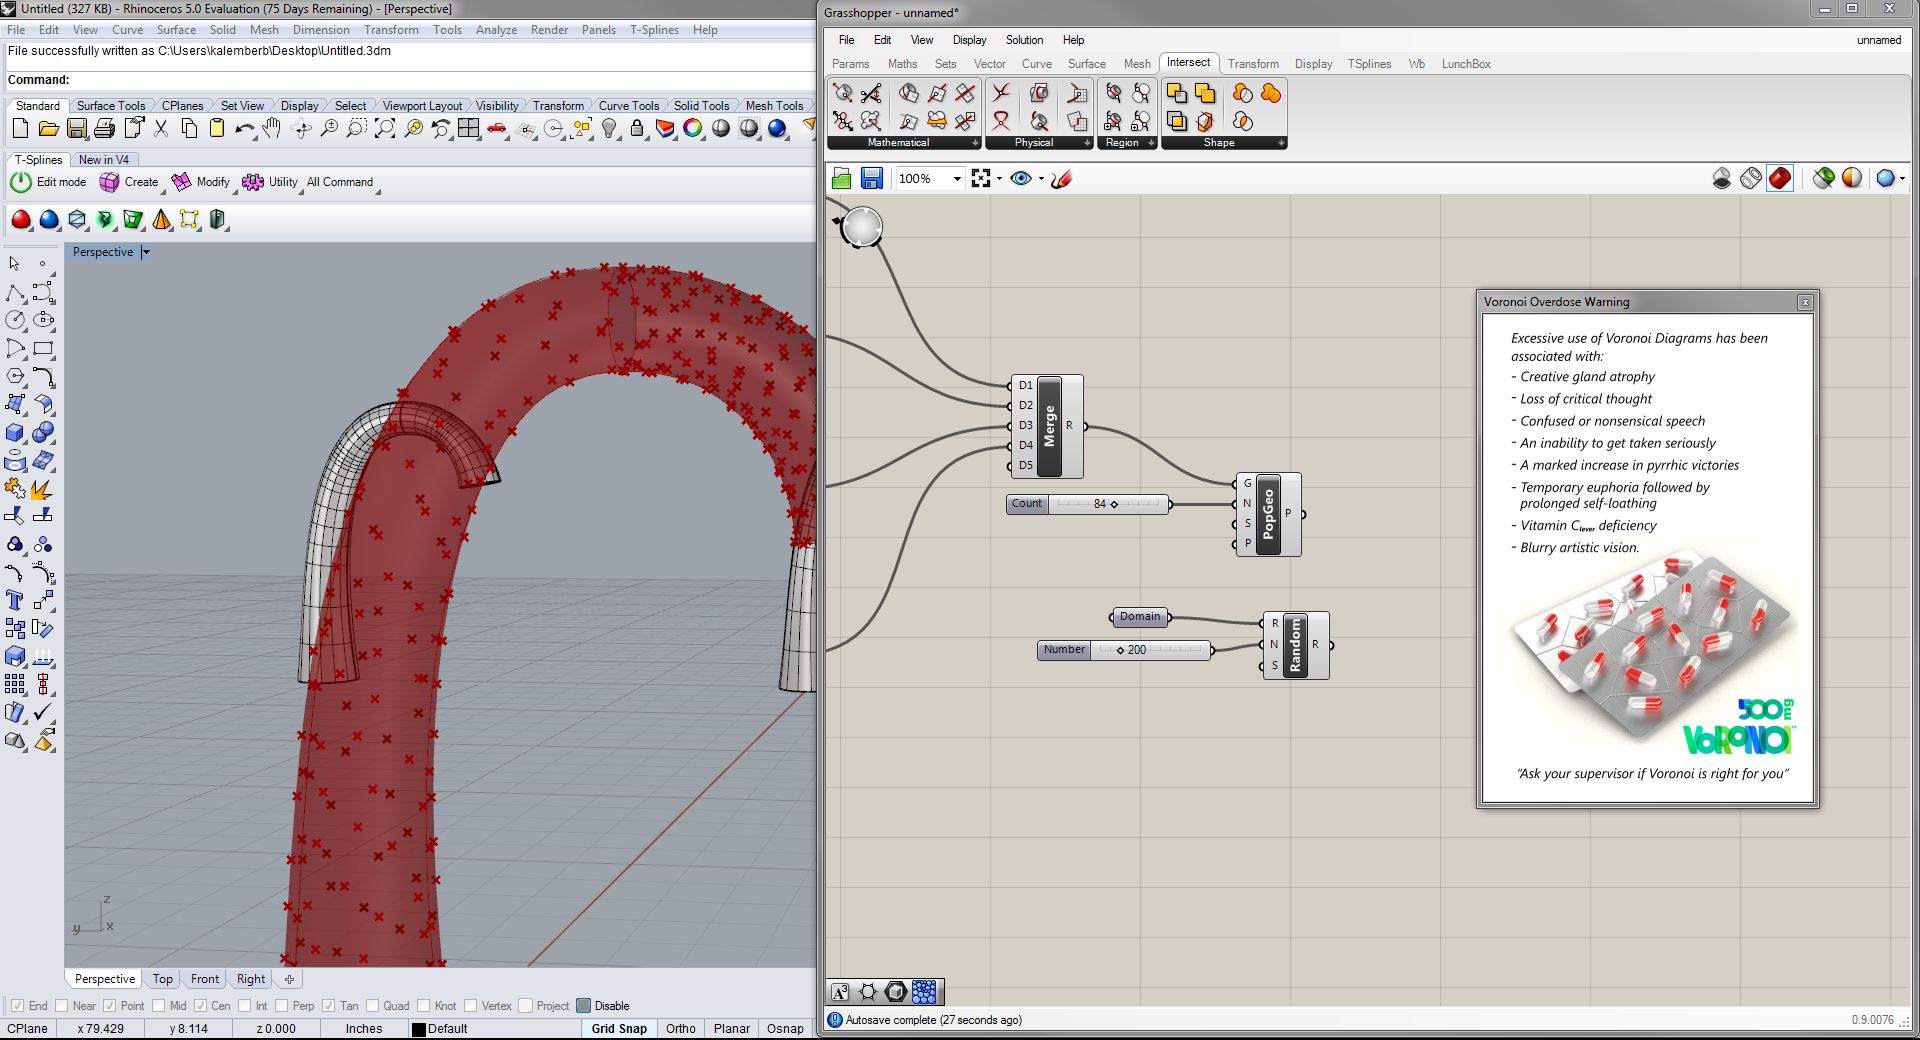Open the Perspective viewport title dropdown arrow
Image resolution: width=1920 pixels, height=1040 pixels.
coord(146,252)
